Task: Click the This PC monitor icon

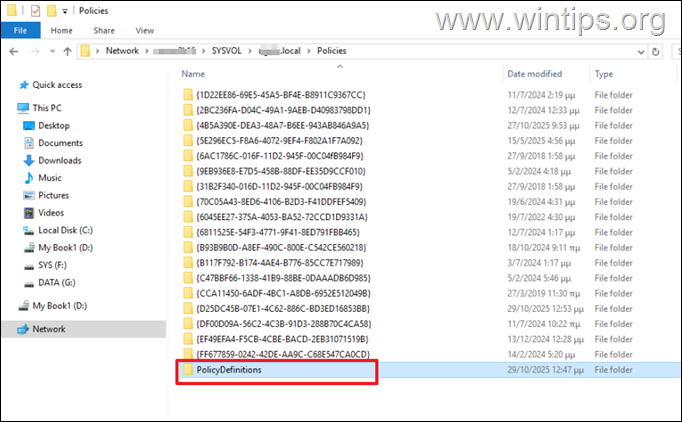Action: 23,108
